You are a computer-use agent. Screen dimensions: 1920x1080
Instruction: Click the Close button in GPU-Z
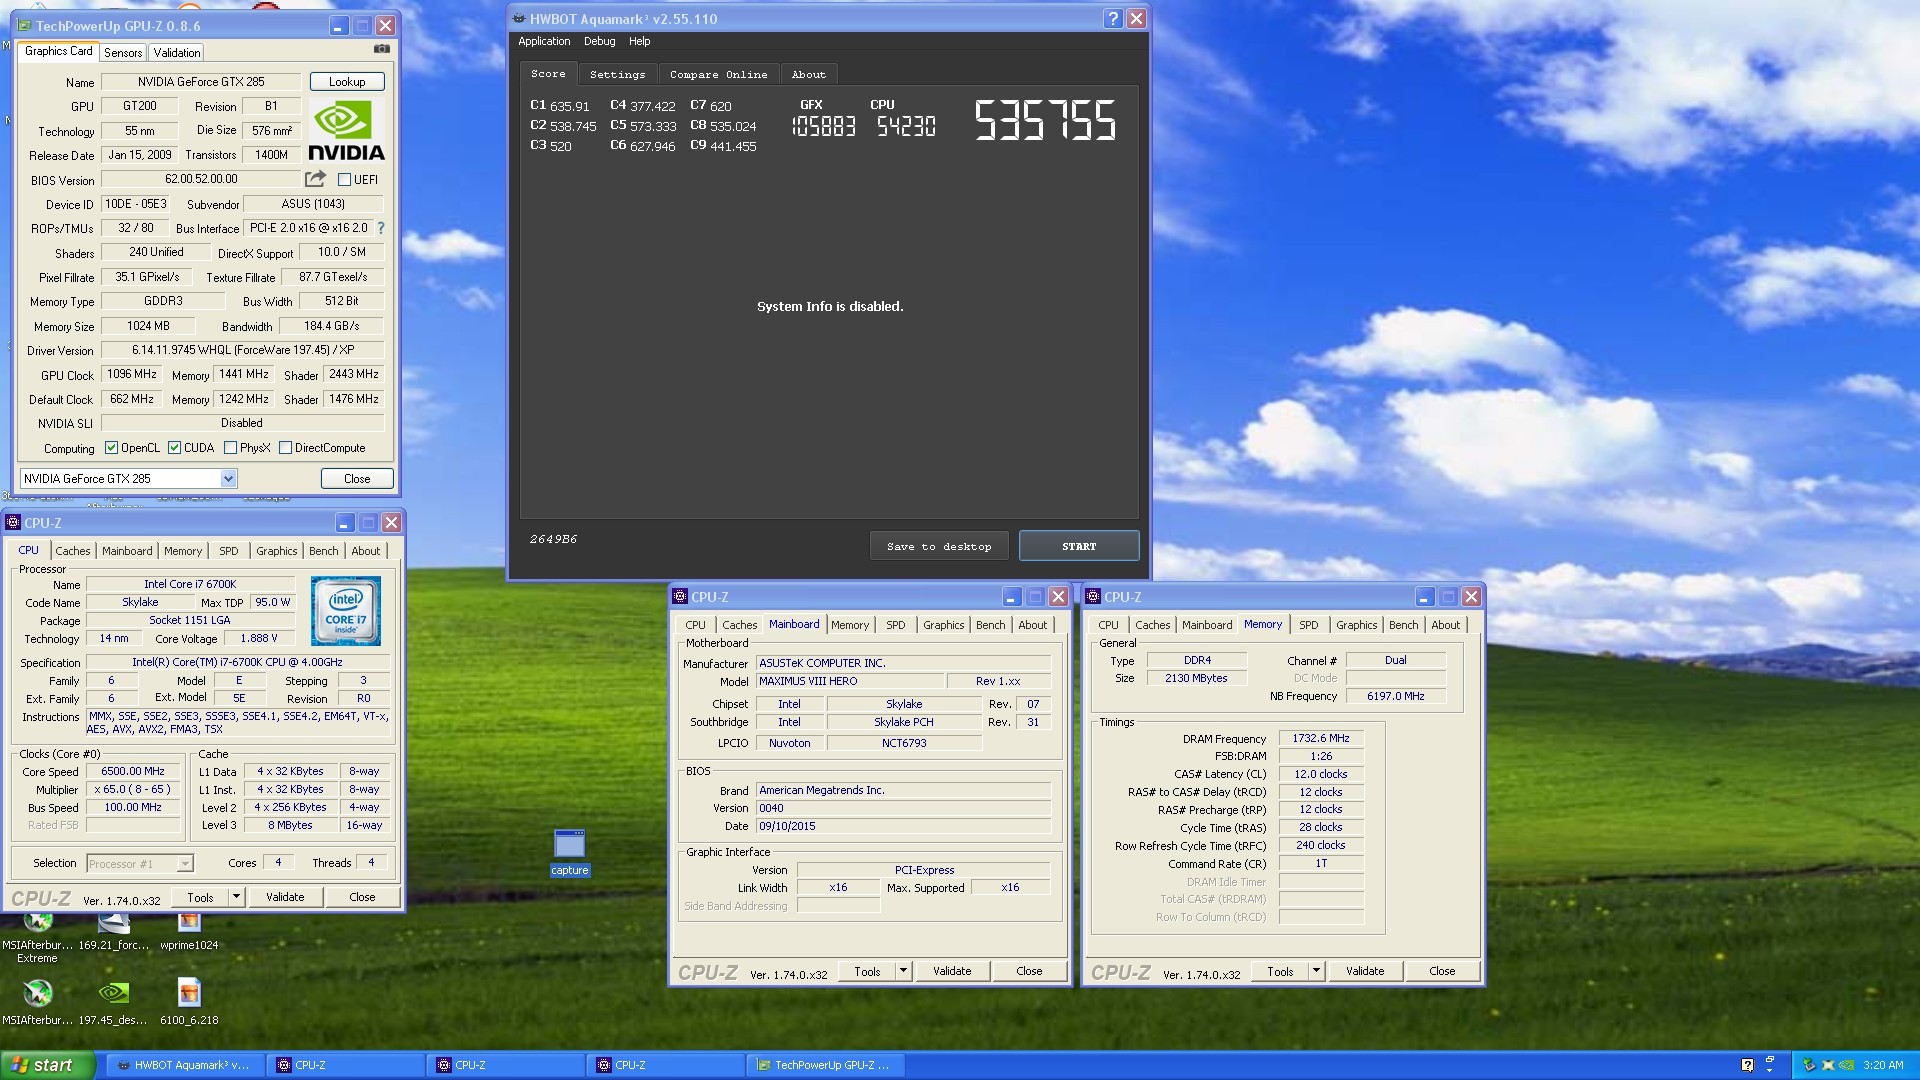tap(357, 479)
